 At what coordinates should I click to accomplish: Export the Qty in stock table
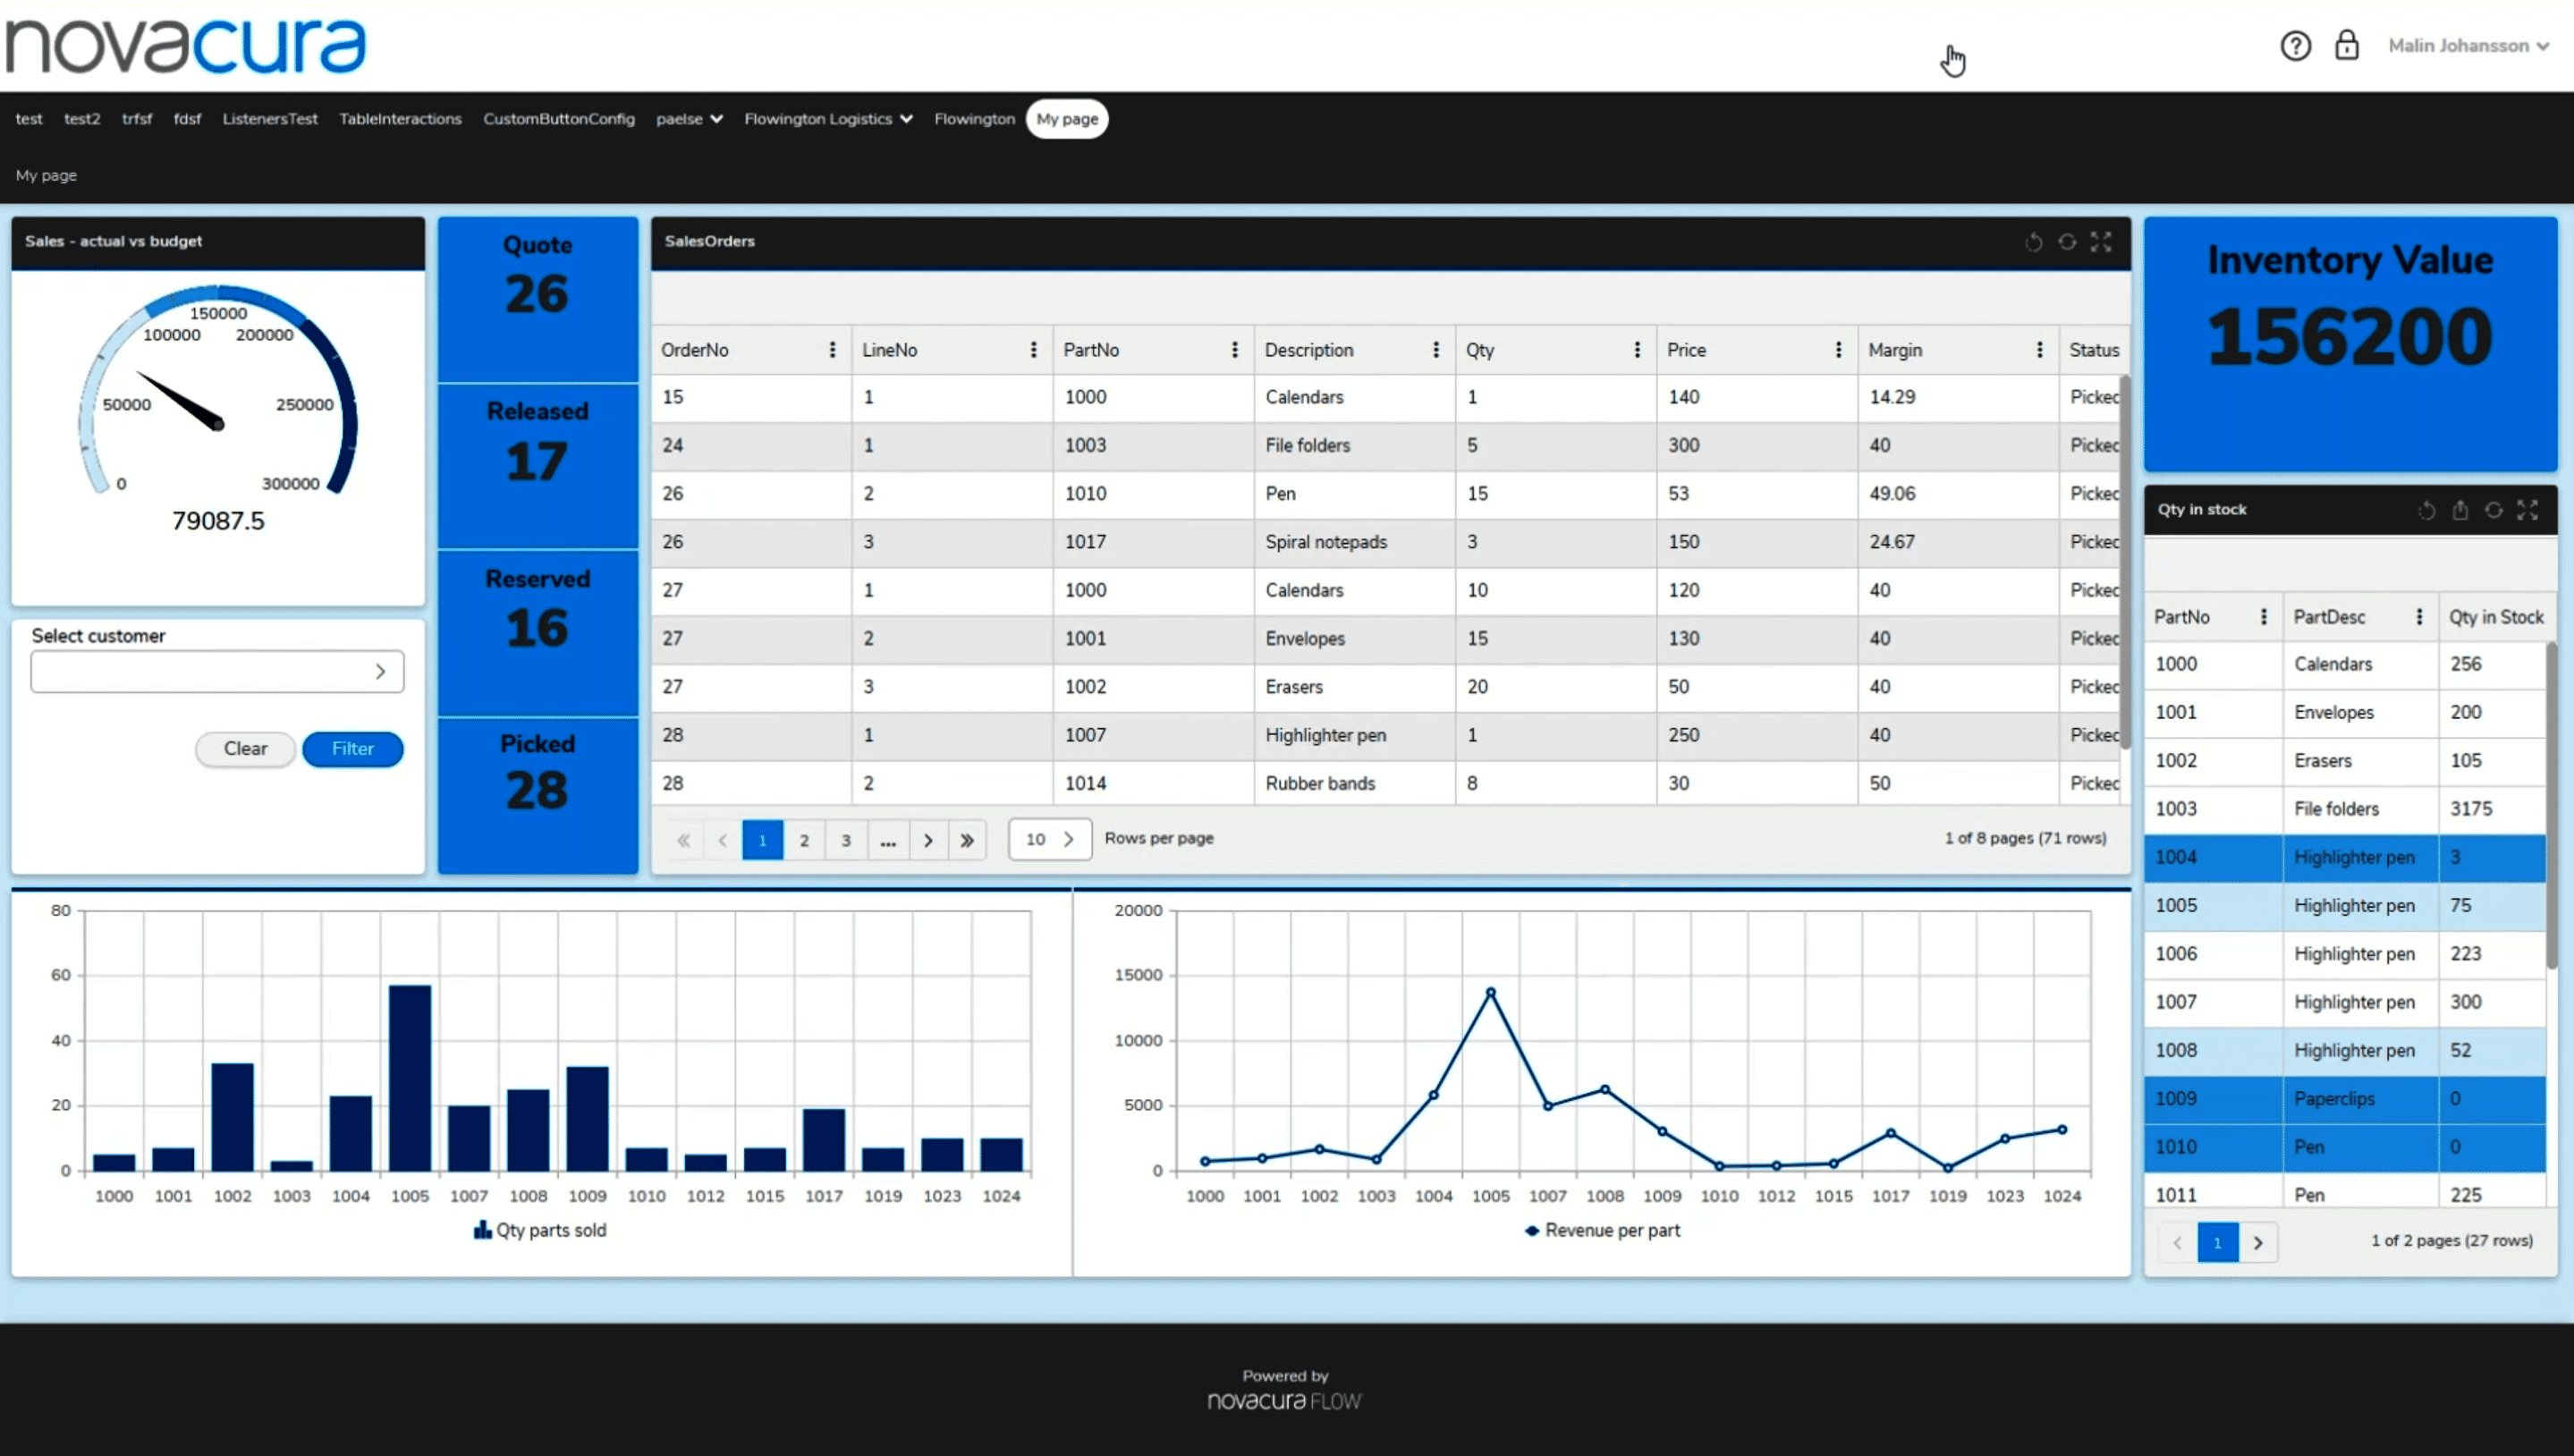(x=2460, y=510)
